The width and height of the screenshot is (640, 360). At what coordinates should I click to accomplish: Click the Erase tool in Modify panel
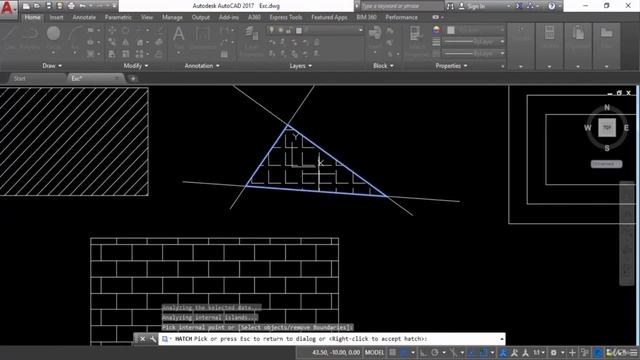pos(160,30)
